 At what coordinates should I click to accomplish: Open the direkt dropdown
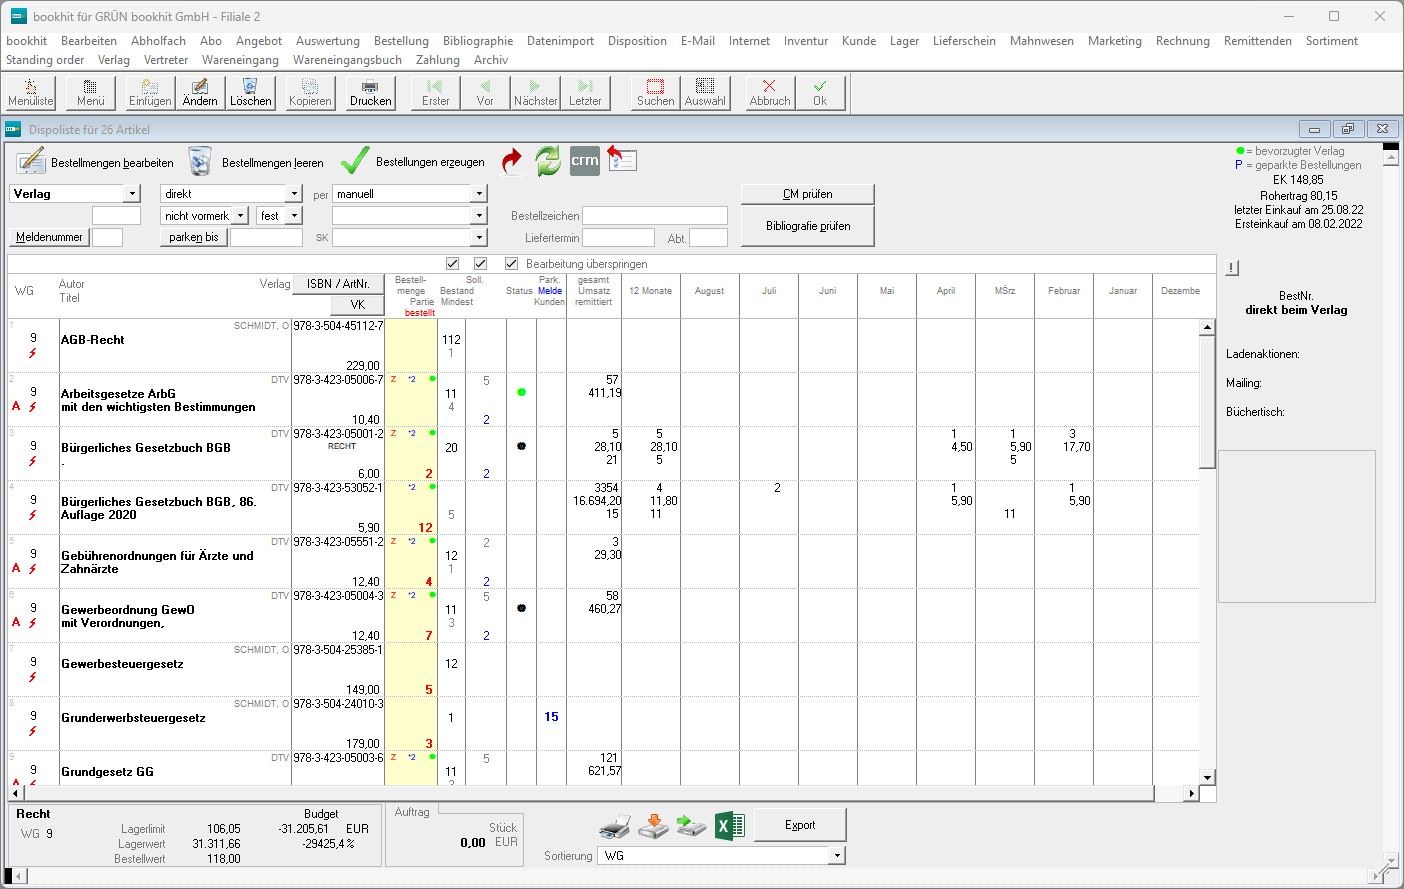[294, 194]
